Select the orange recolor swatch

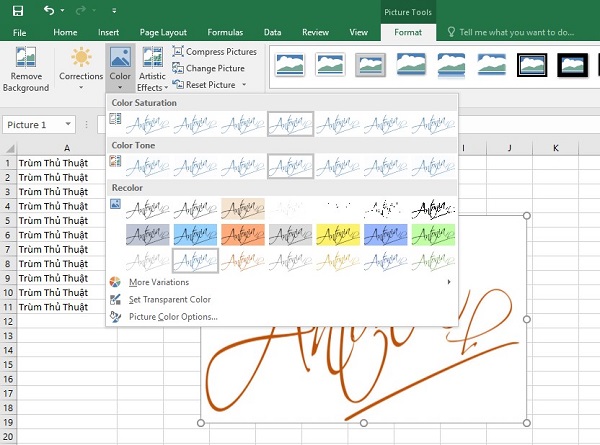243,235
